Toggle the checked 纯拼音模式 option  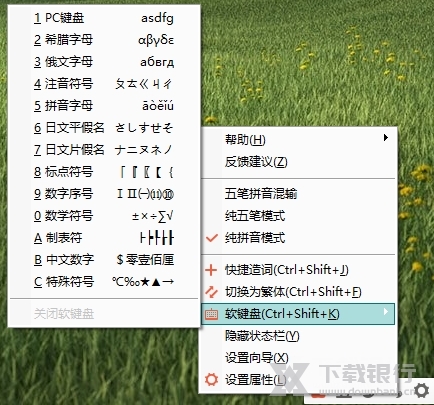coord(298,238)
